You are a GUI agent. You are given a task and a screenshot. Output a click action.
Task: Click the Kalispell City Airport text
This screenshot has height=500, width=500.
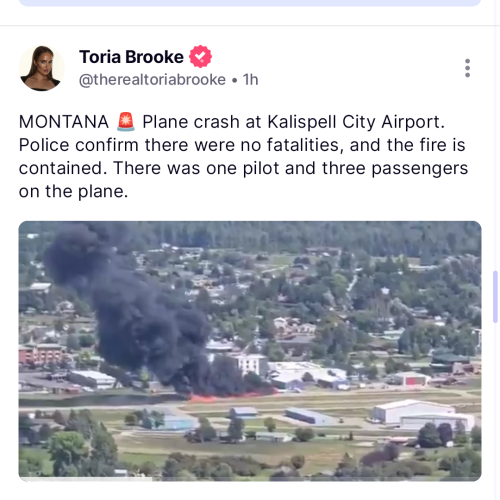[356, 122]
